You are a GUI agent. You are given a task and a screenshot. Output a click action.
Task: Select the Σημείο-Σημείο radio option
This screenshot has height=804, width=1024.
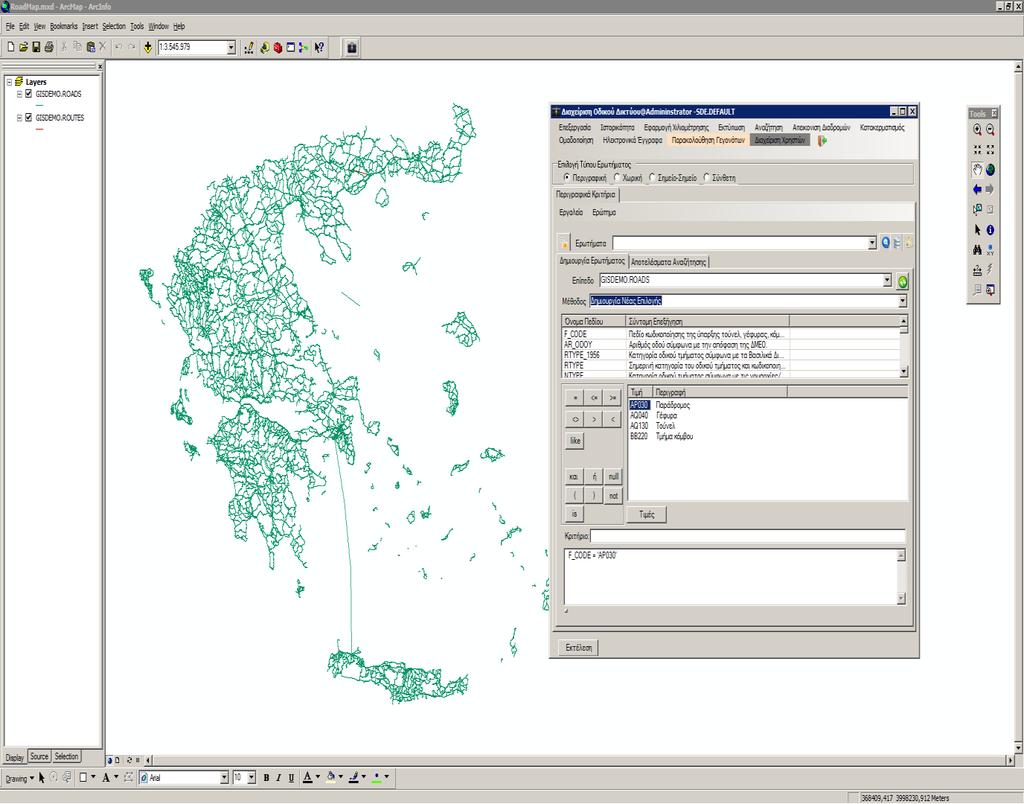[652, 178]
